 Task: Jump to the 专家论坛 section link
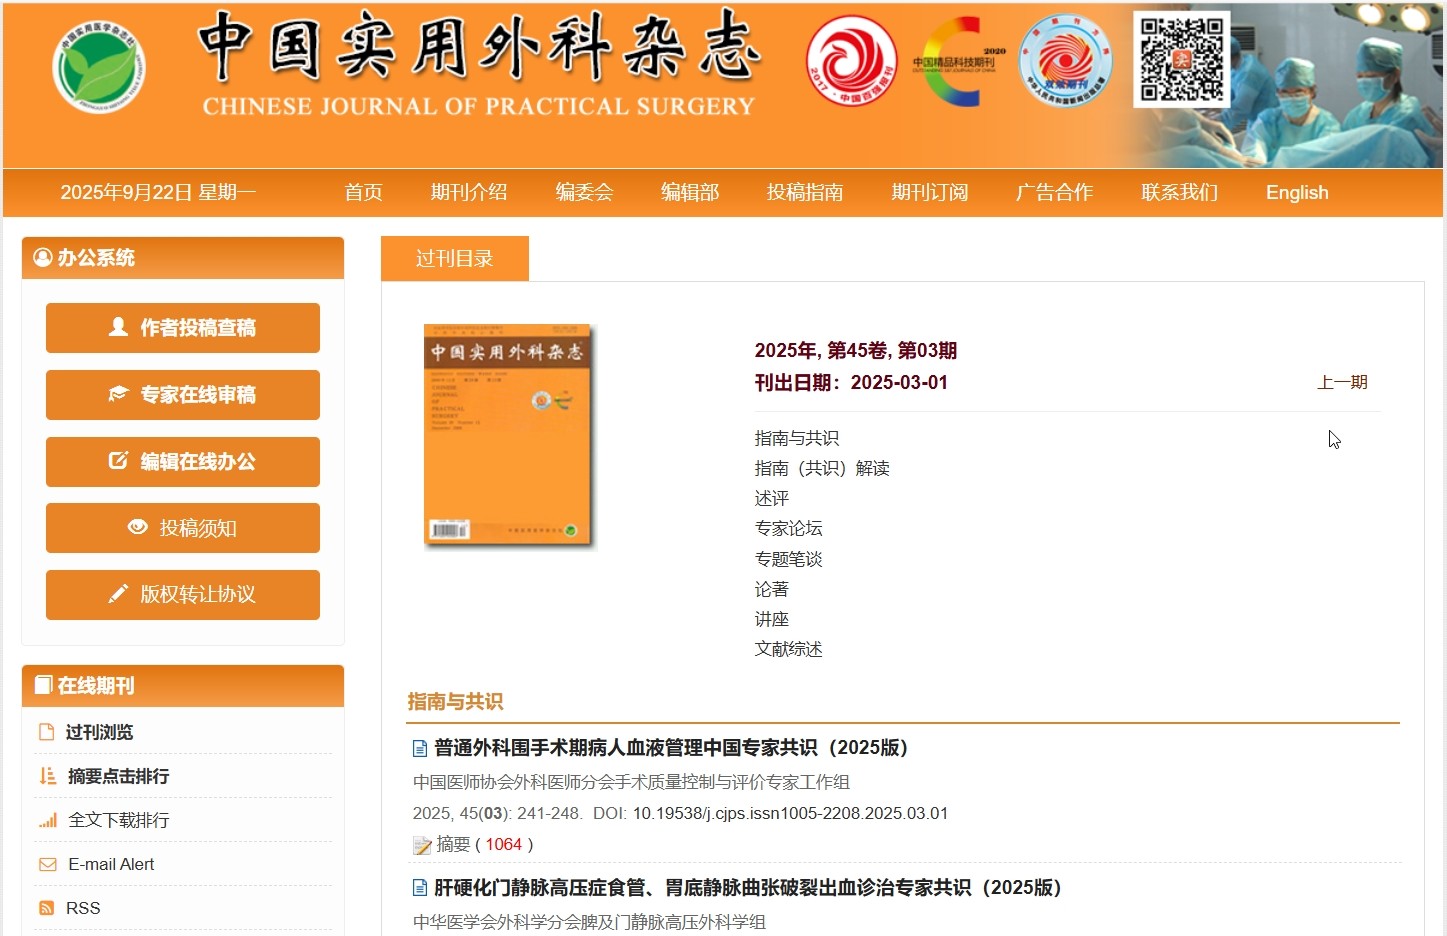click(788, 528)
